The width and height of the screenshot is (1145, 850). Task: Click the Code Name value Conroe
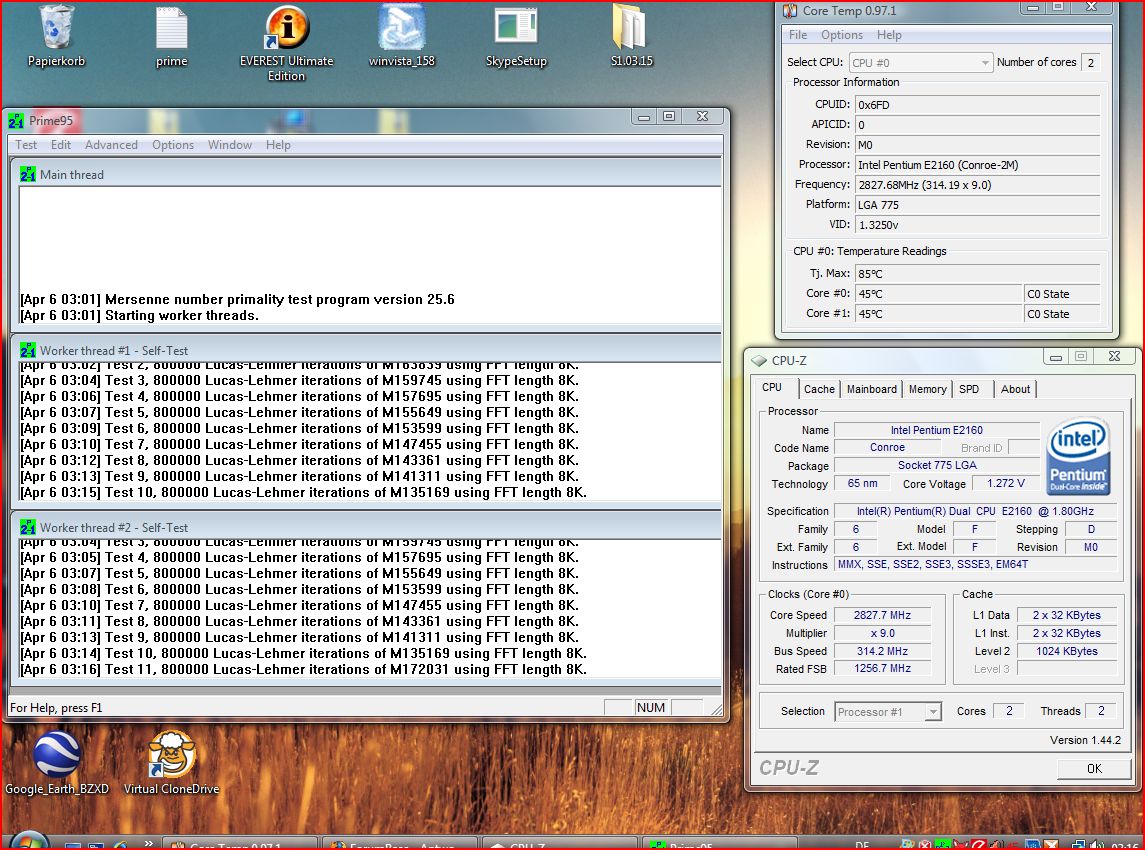click(x=887, y=447)
